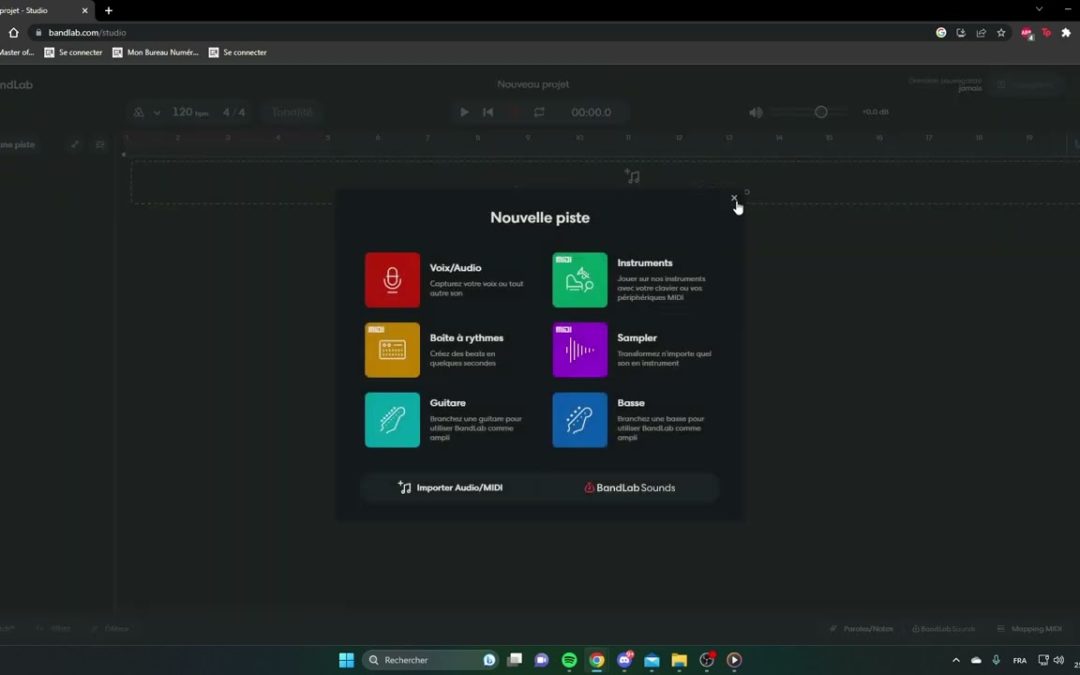Click Importer Audio/MIDI button

[x=450, y=488]
